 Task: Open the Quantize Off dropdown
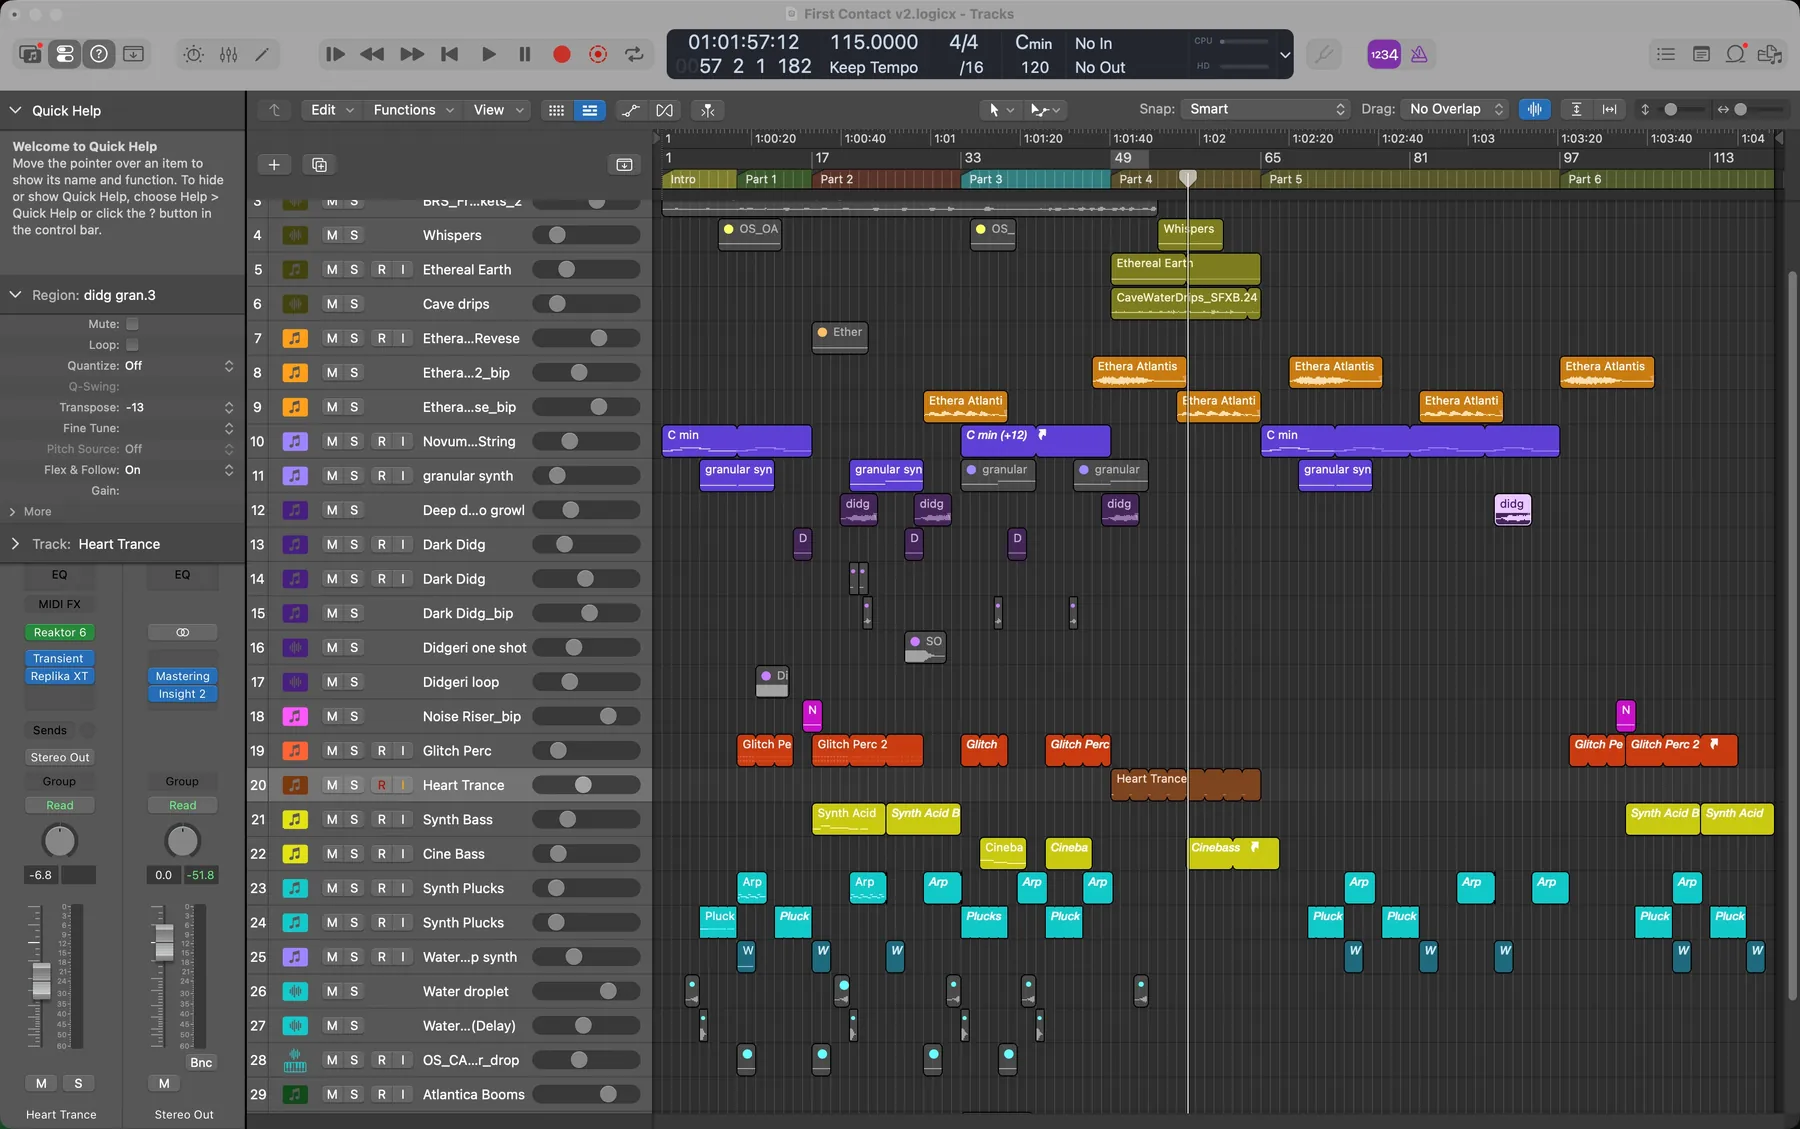(179, 366)
